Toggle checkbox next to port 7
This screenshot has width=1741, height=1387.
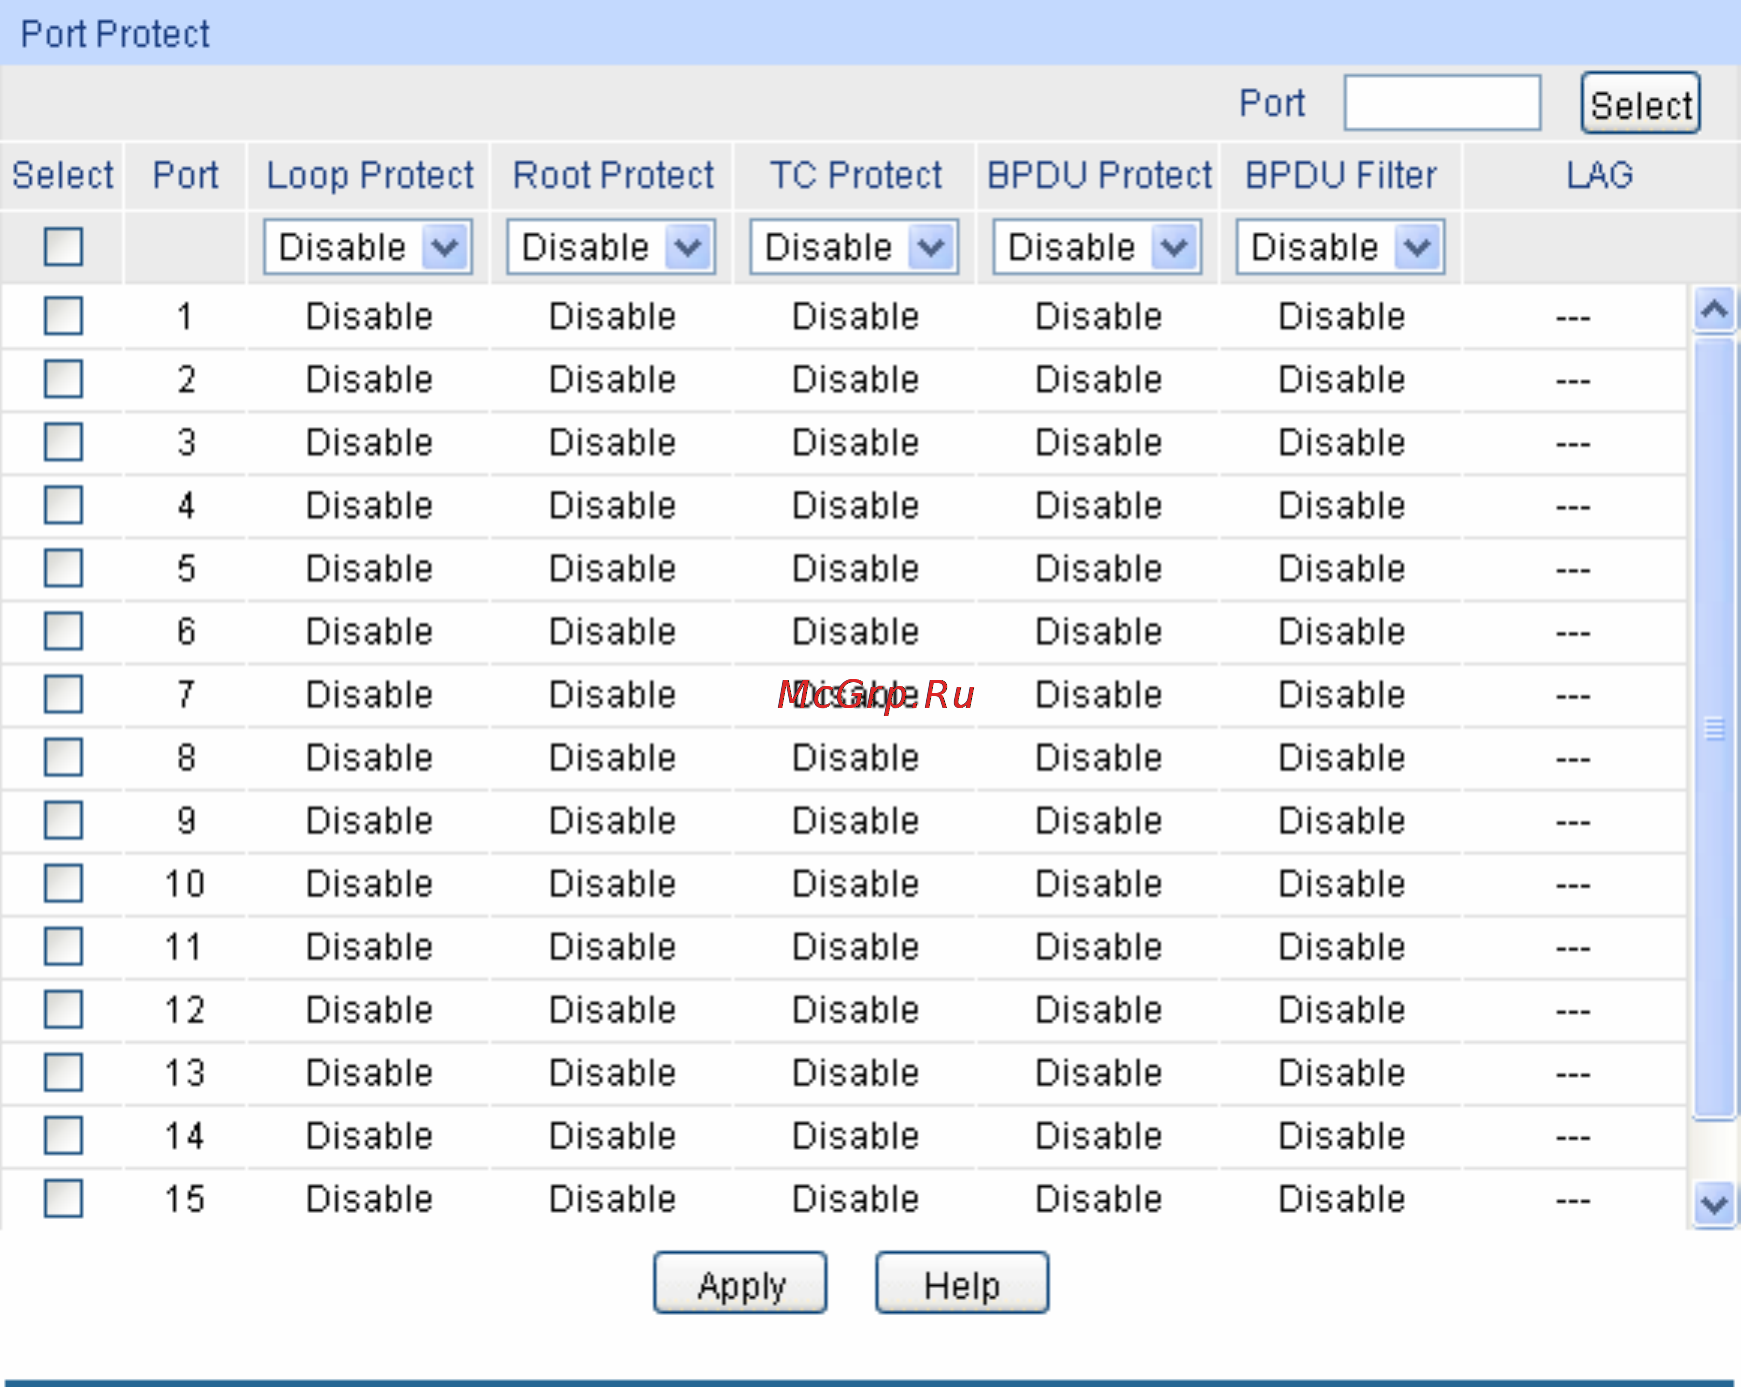(63, 694)
